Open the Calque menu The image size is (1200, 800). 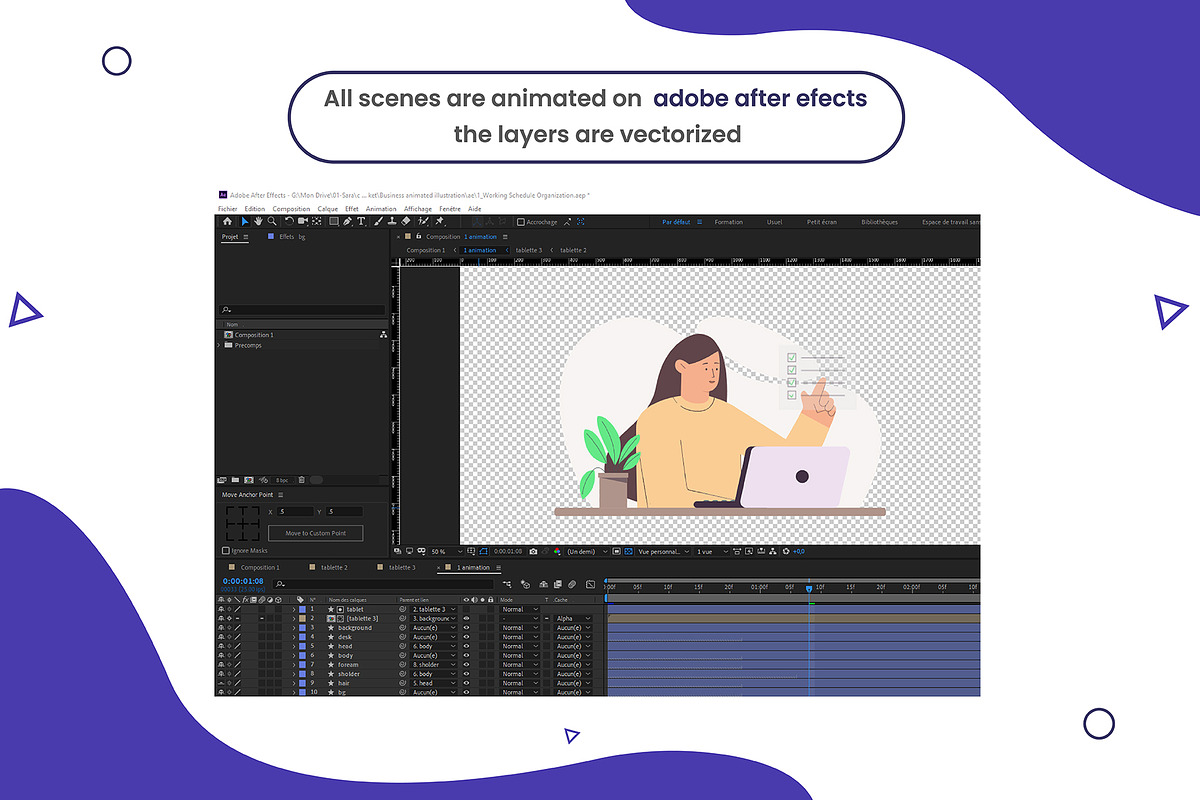tap(328, 209)
